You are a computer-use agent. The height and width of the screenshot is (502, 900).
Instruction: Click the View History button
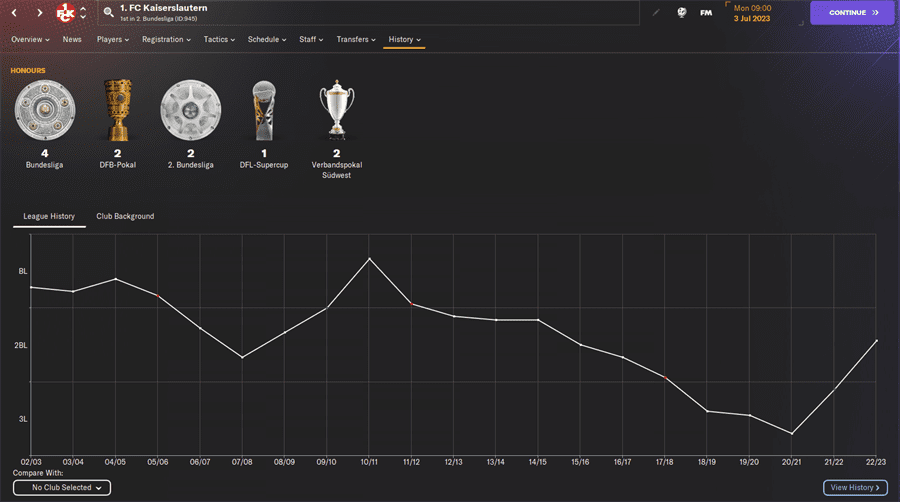tap(855, 488)
